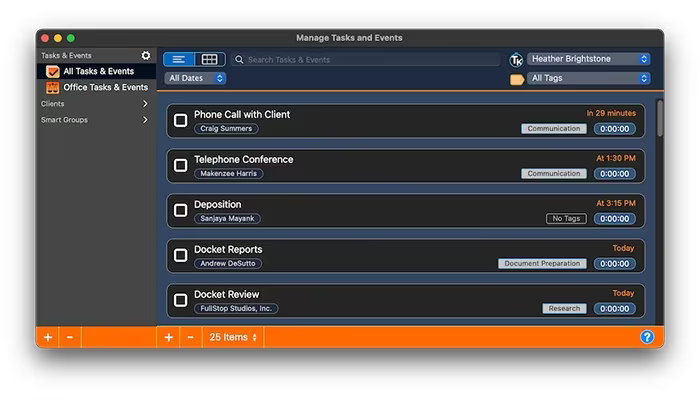The width and height of the screenshot is (700, 400).
Task: Mark Phone Call with Client complete
Action: pyautogui.click(x=180, y=121)
